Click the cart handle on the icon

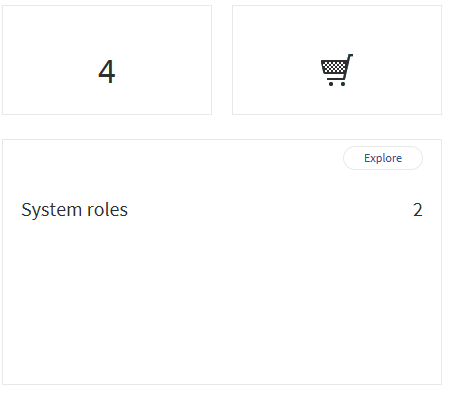350,57
